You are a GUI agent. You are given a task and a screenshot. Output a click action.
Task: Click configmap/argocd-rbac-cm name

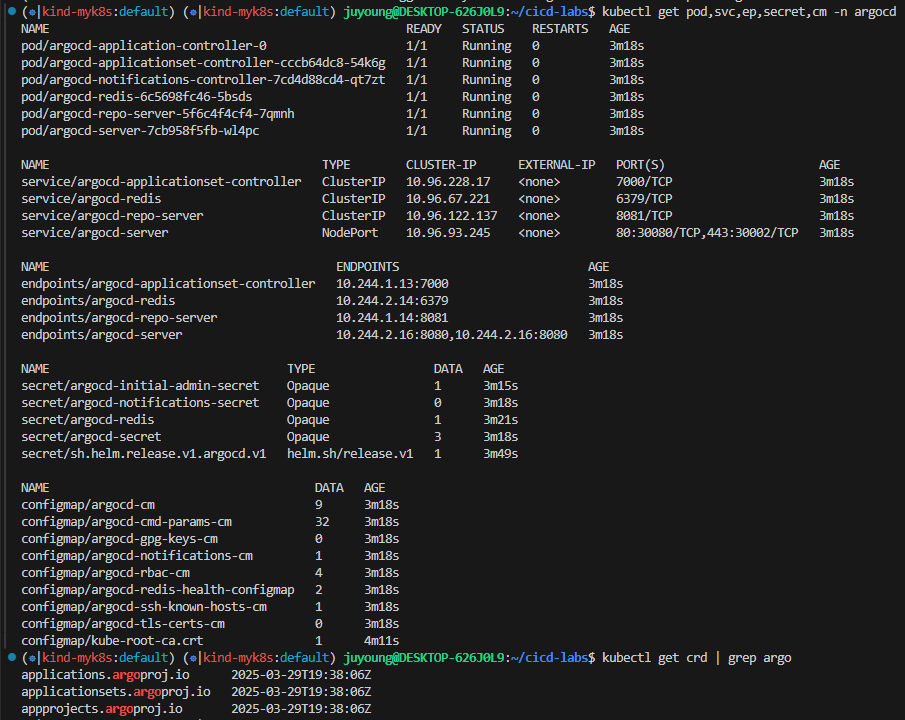(106, 573)
